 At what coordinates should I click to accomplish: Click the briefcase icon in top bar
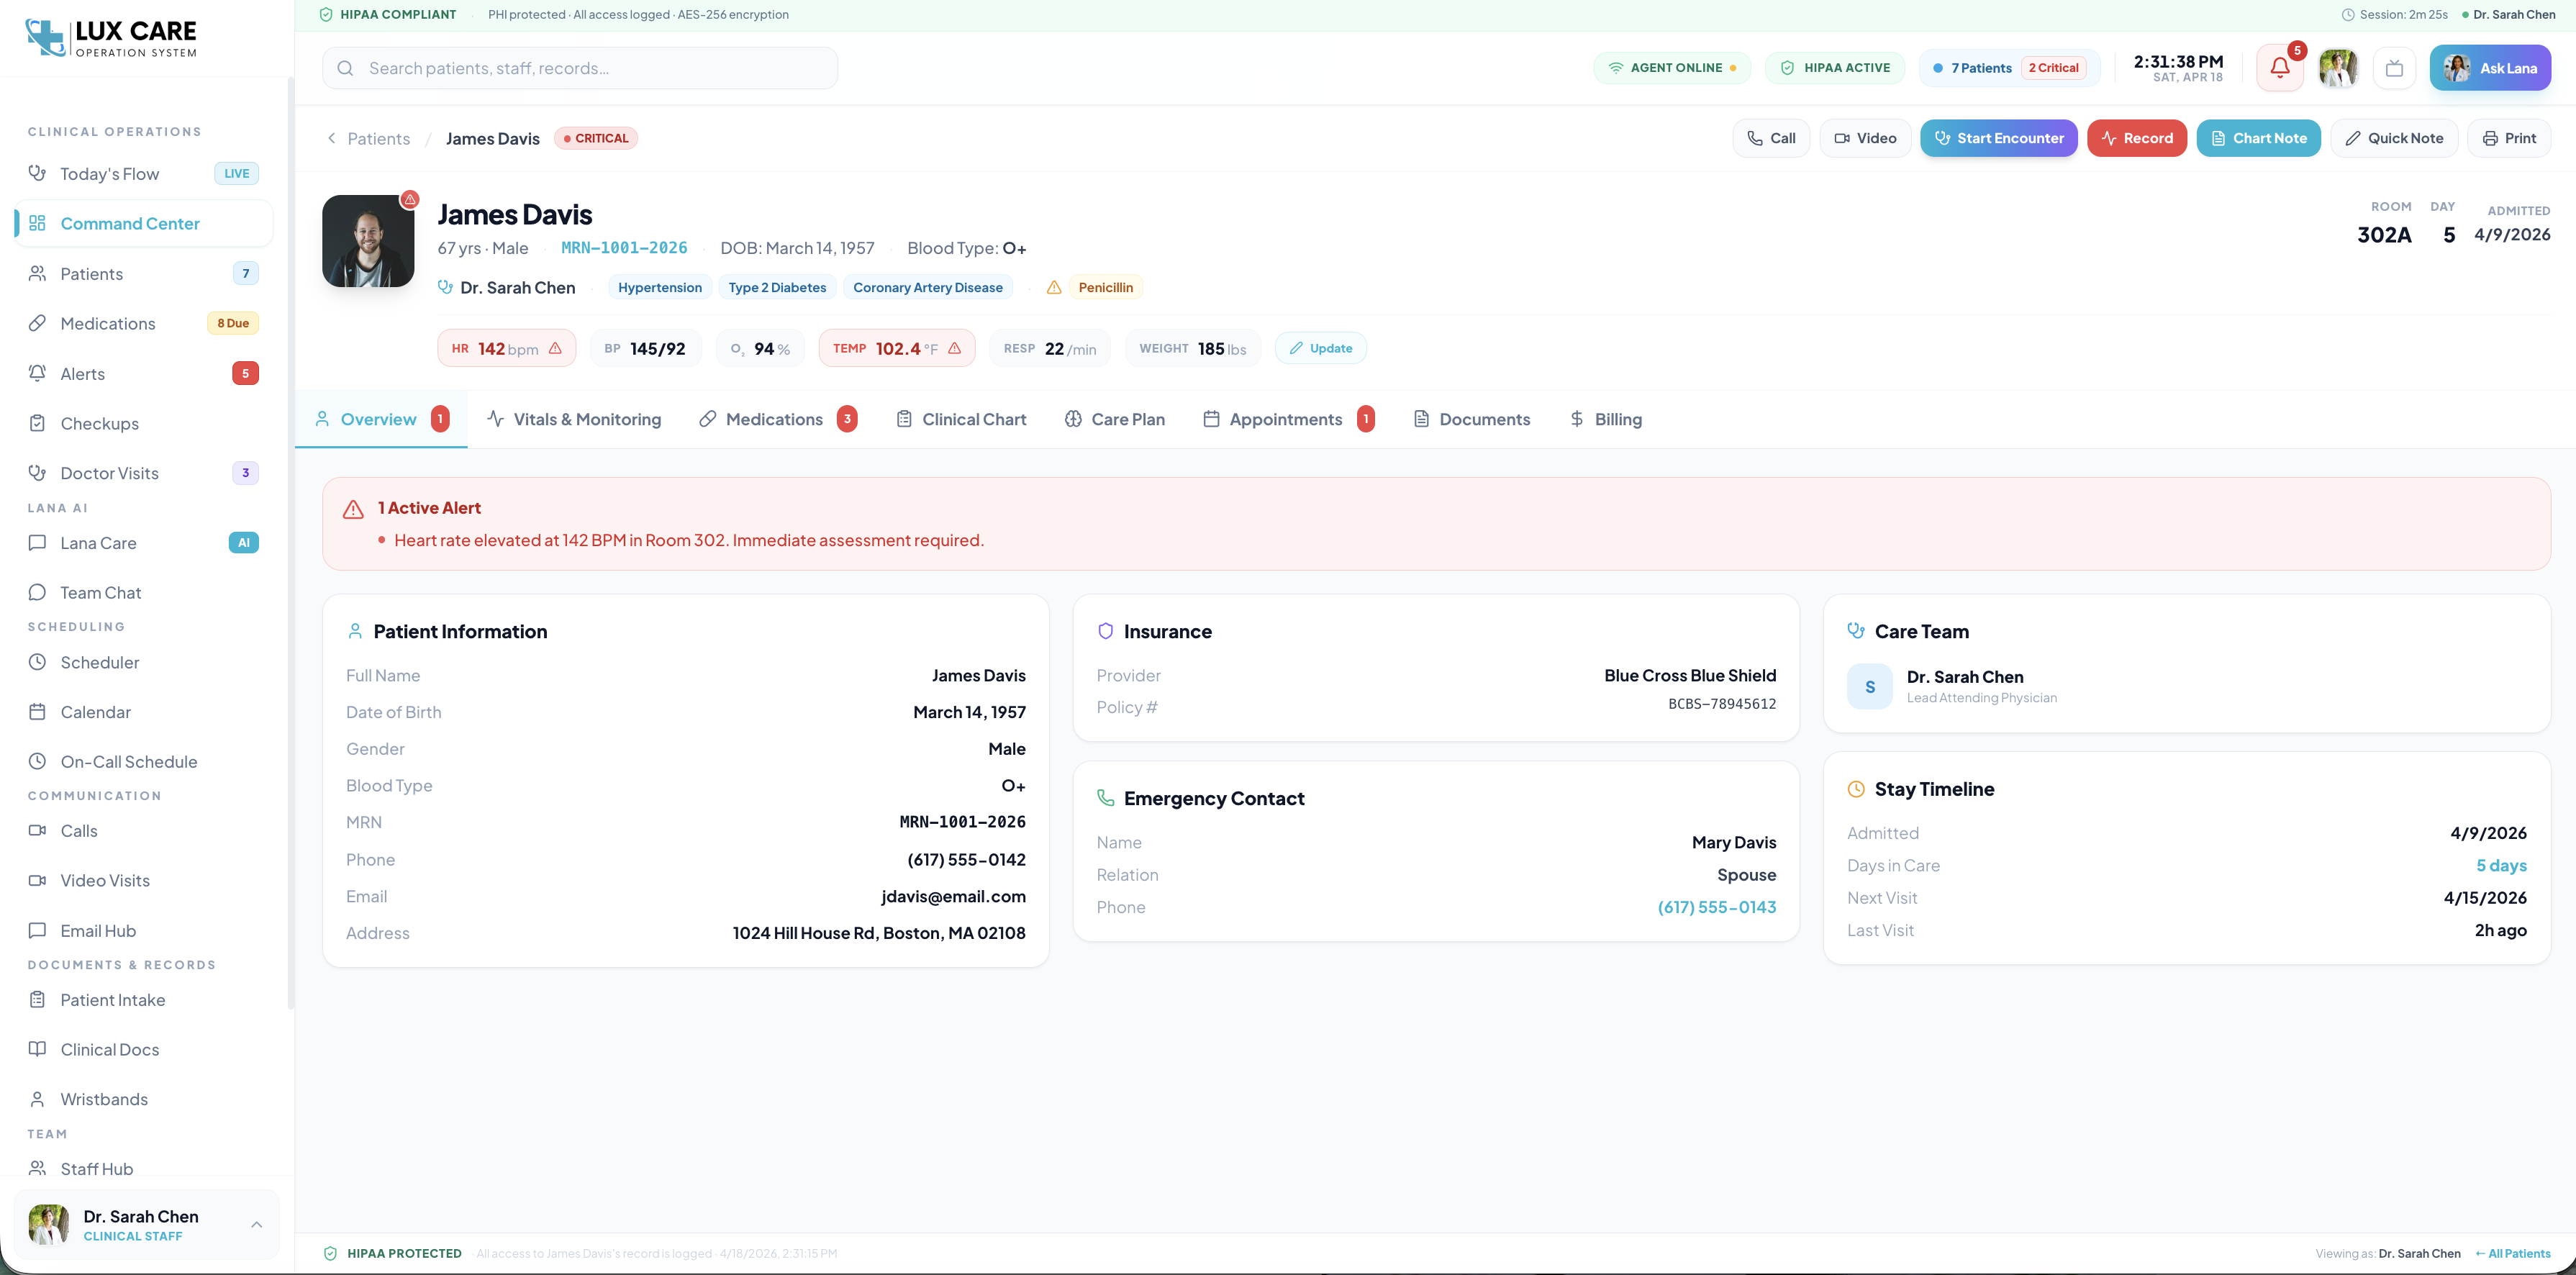pos(2394,68)
